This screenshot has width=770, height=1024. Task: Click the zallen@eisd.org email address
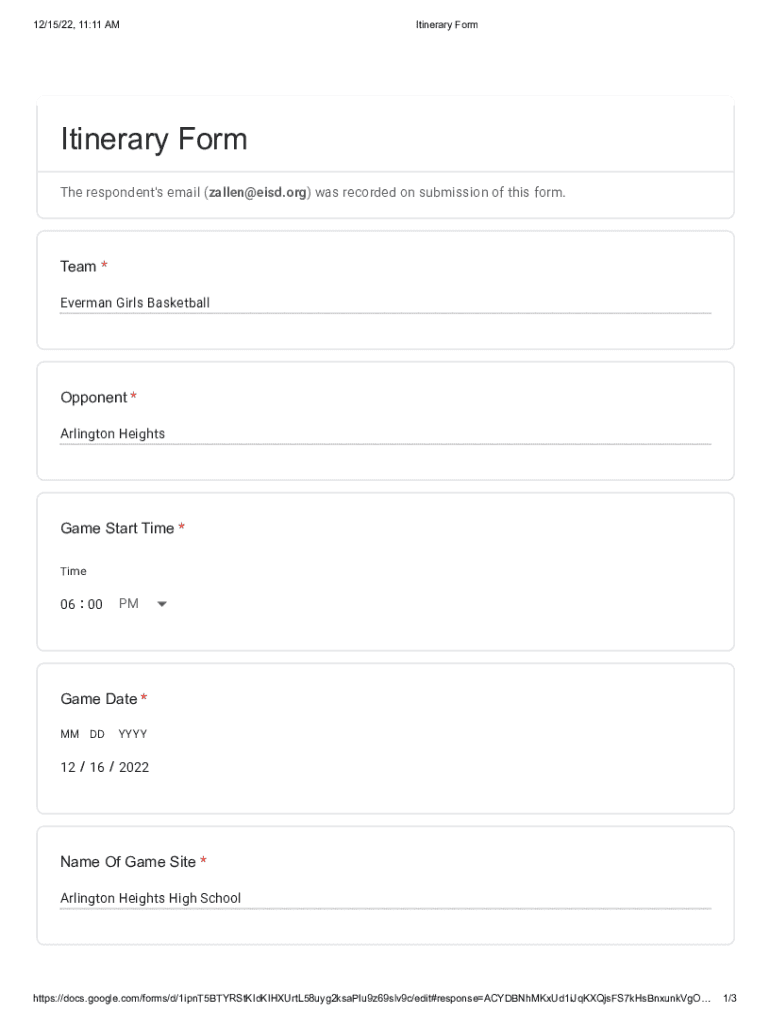(x=258, y=192)
